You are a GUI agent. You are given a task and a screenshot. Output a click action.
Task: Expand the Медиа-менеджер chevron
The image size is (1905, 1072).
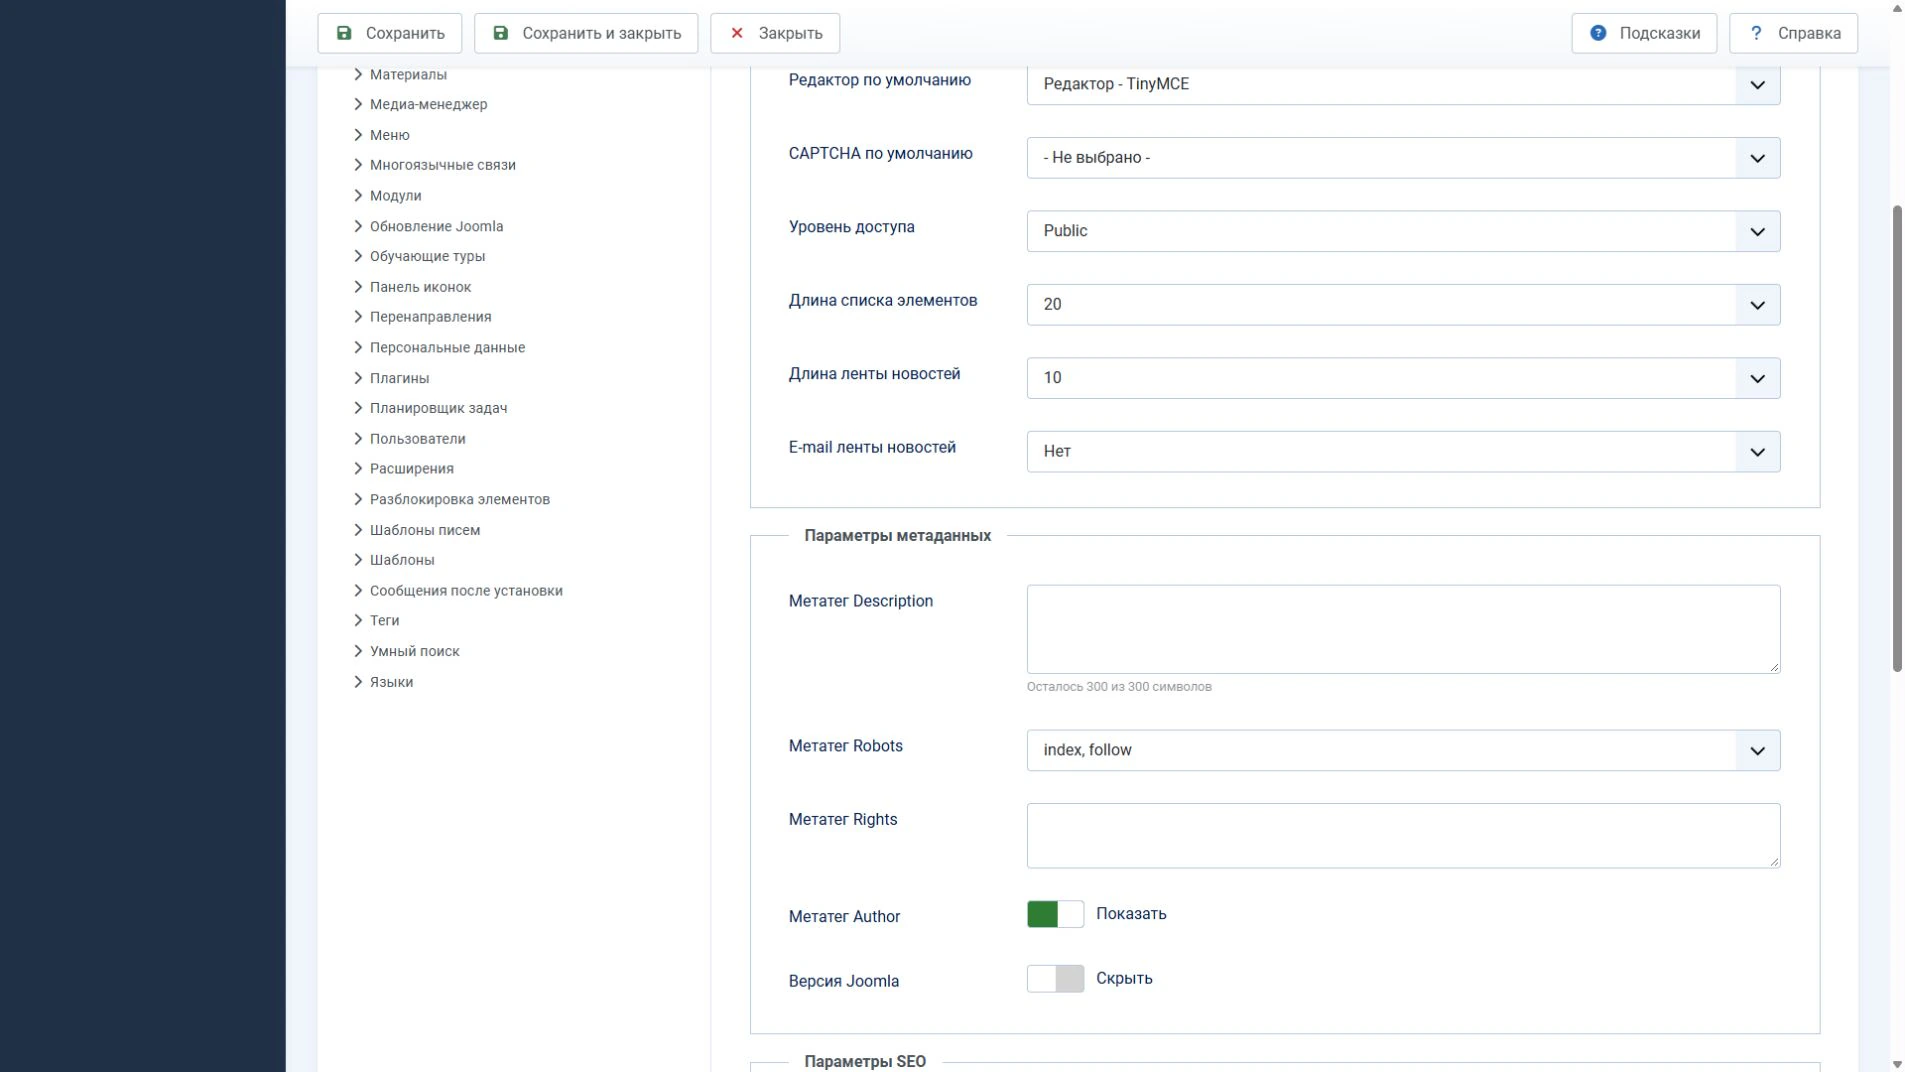358,104
